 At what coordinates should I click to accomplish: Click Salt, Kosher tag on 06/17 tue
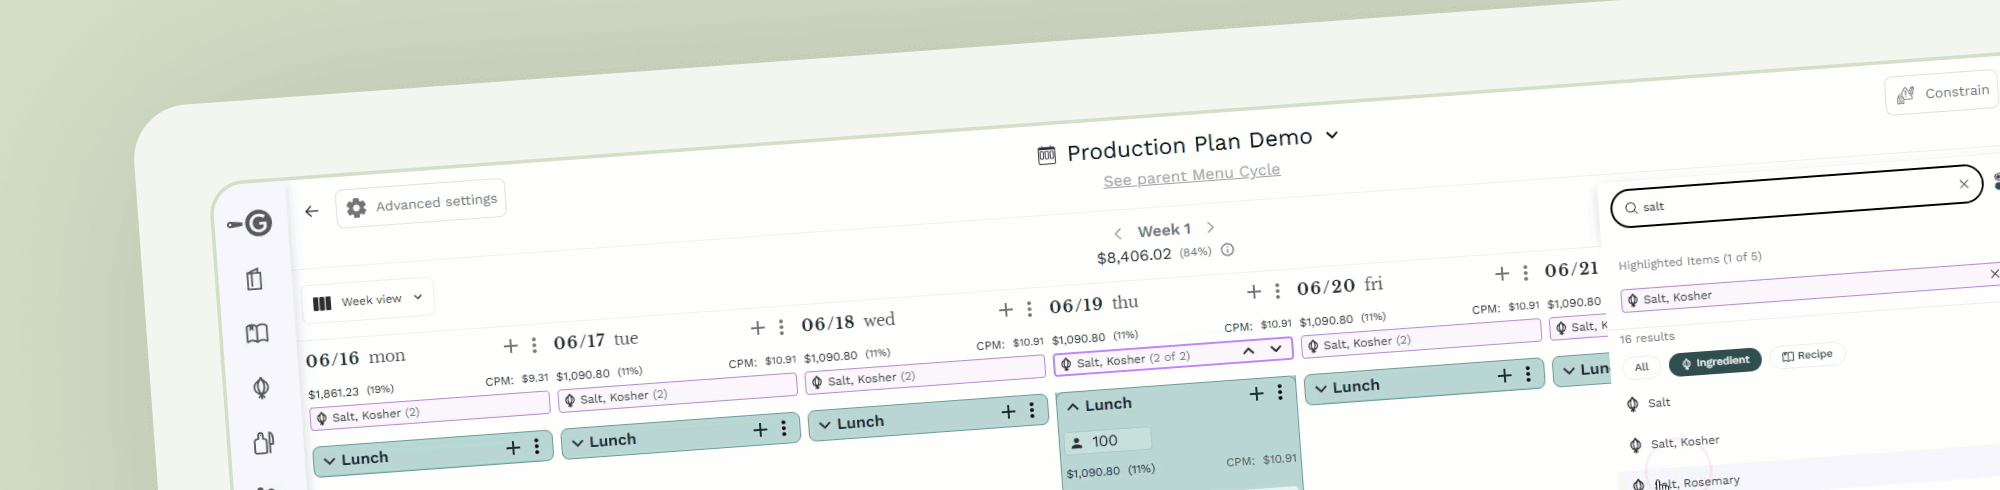click(678, 392)
